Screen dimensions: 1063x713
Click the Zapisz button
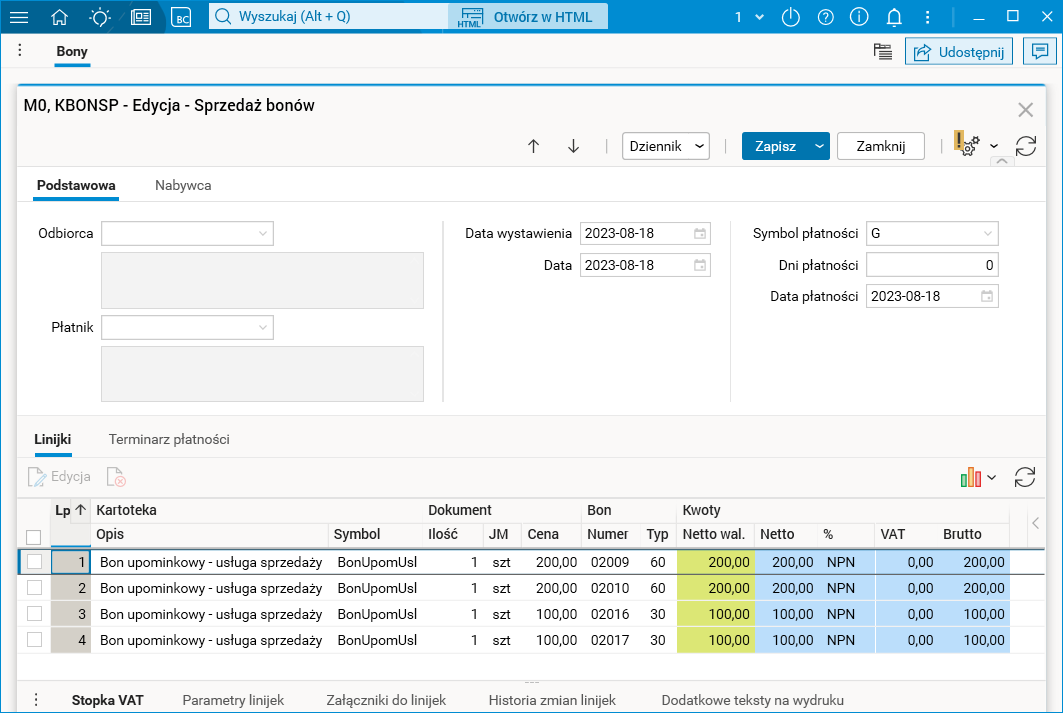tap(775, 146)
